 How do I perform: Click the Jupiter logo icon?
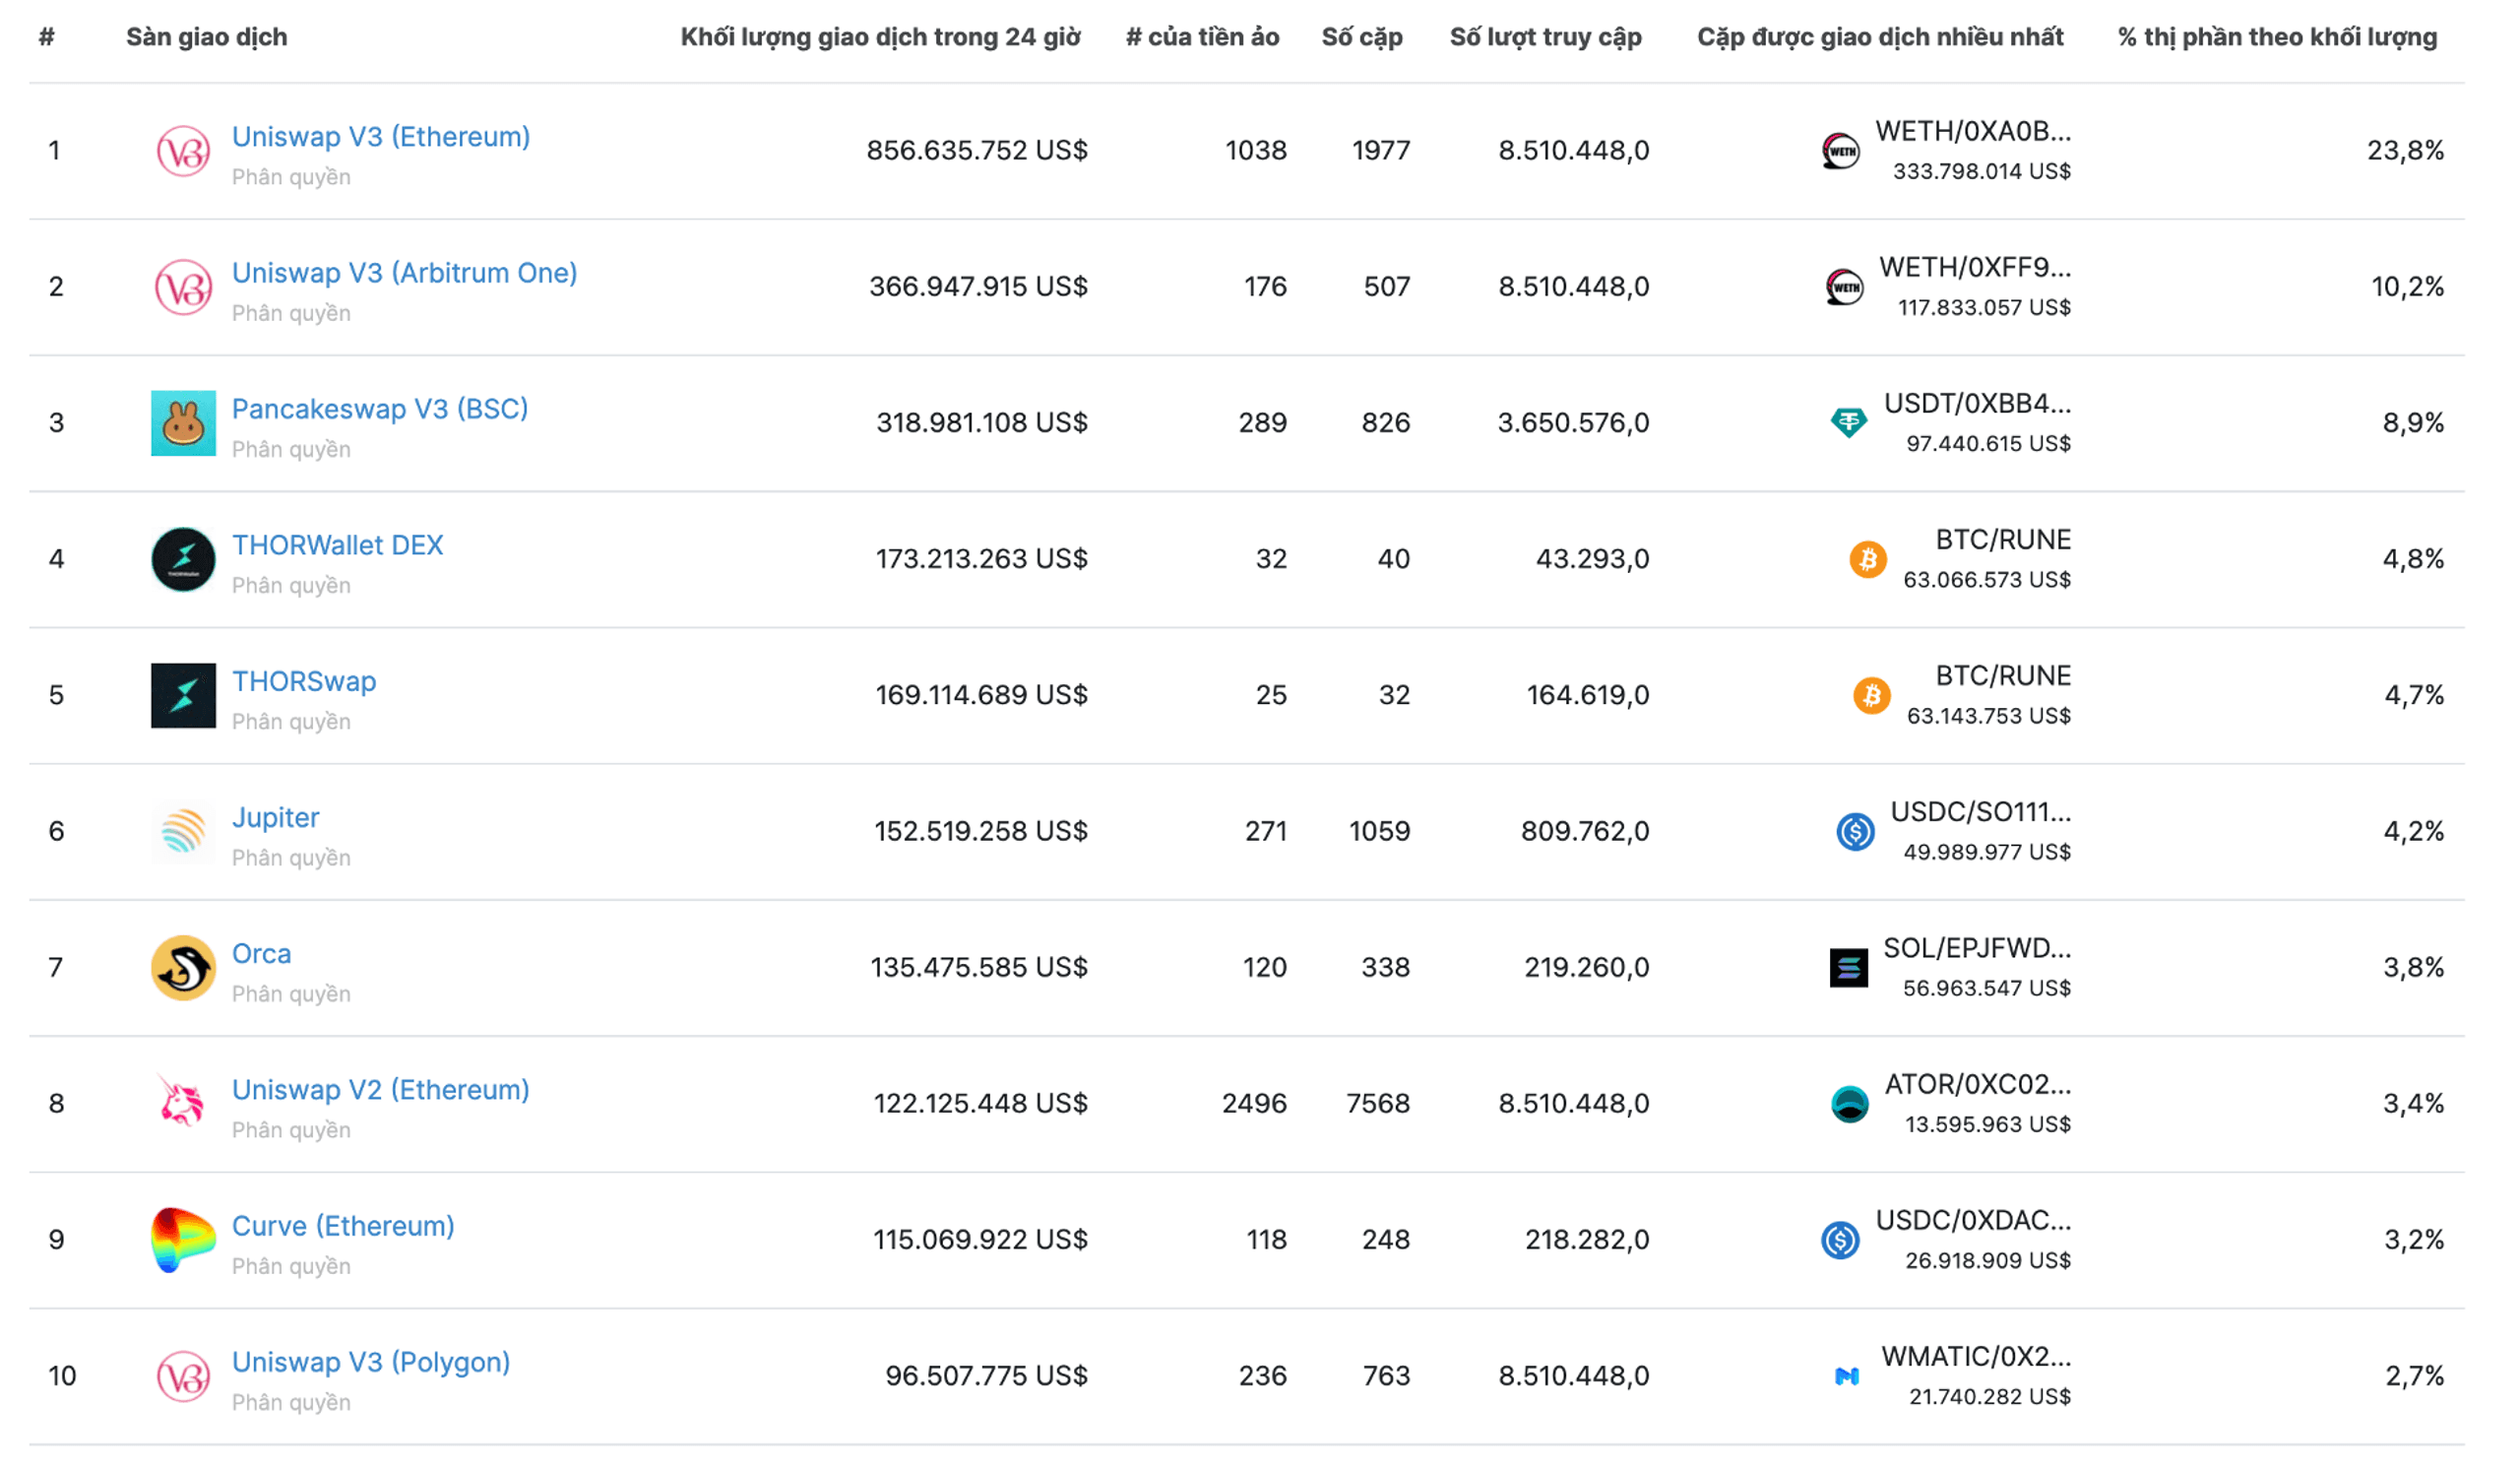(x=184, y=833)
